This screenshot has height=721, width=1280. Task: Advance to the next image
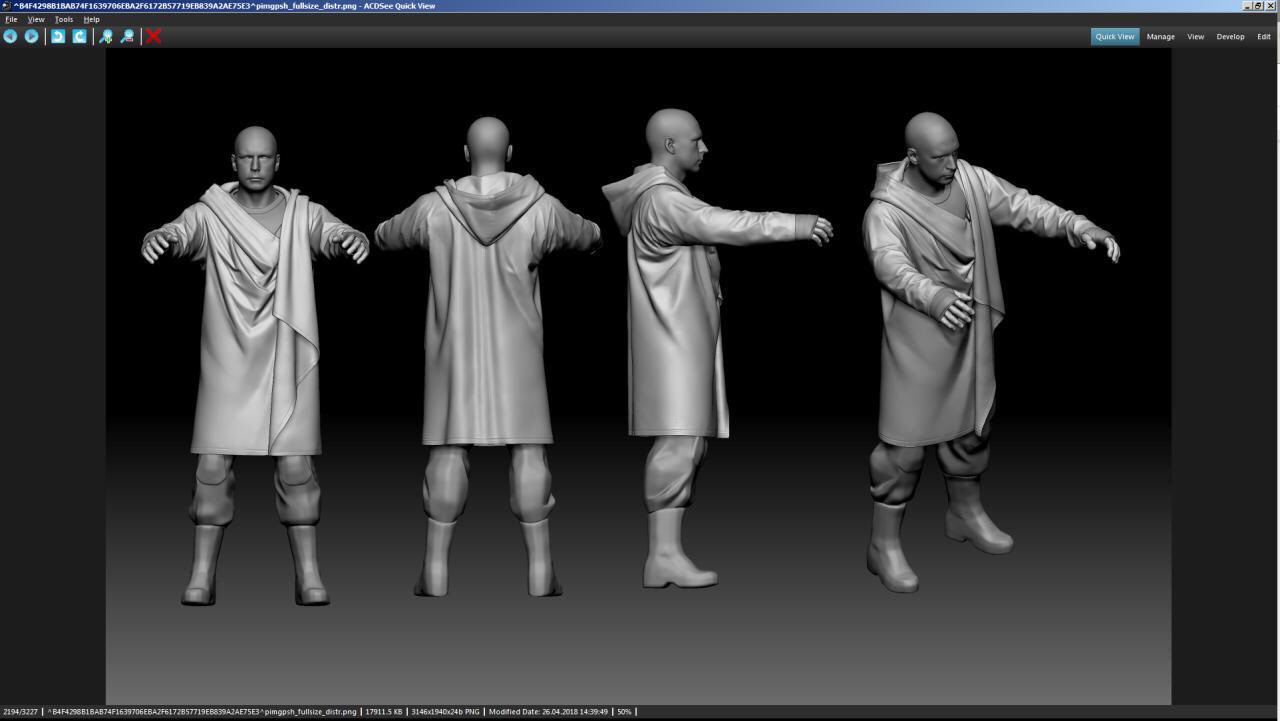32,36
